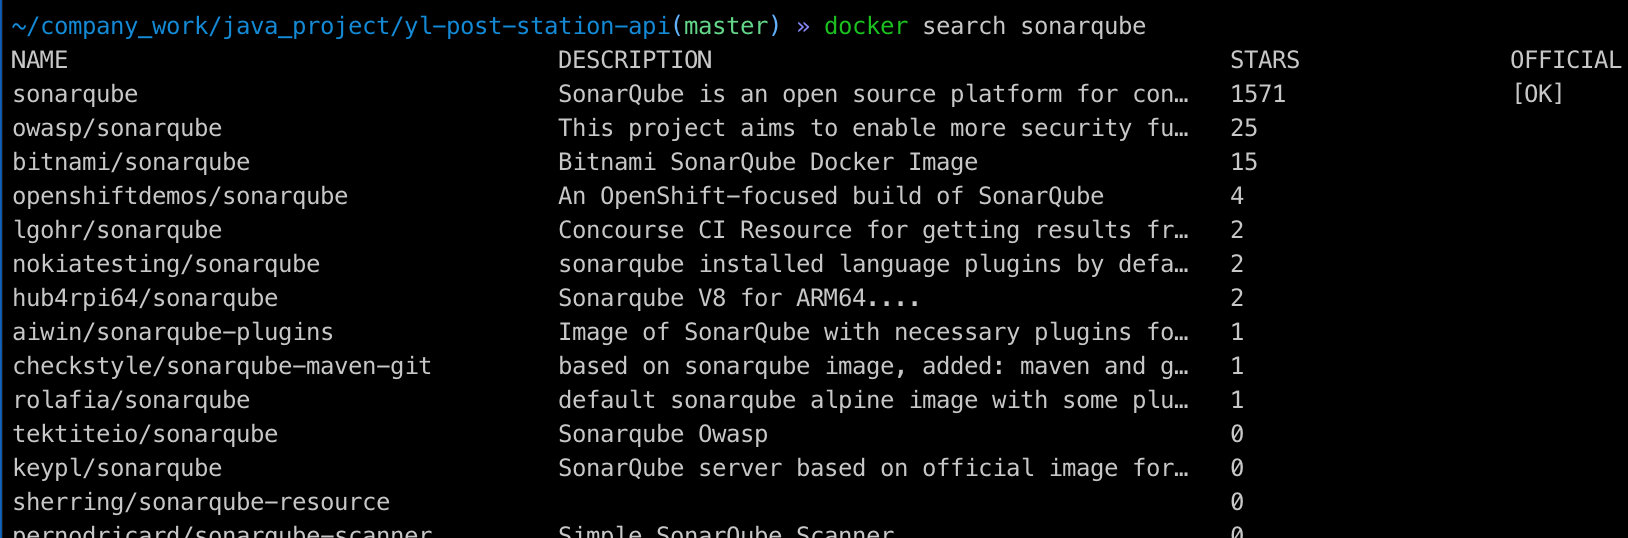The image size is (1628, 538).
Task: Select 'bitnami/sonarqube' image name
Action: click(131, 163)
